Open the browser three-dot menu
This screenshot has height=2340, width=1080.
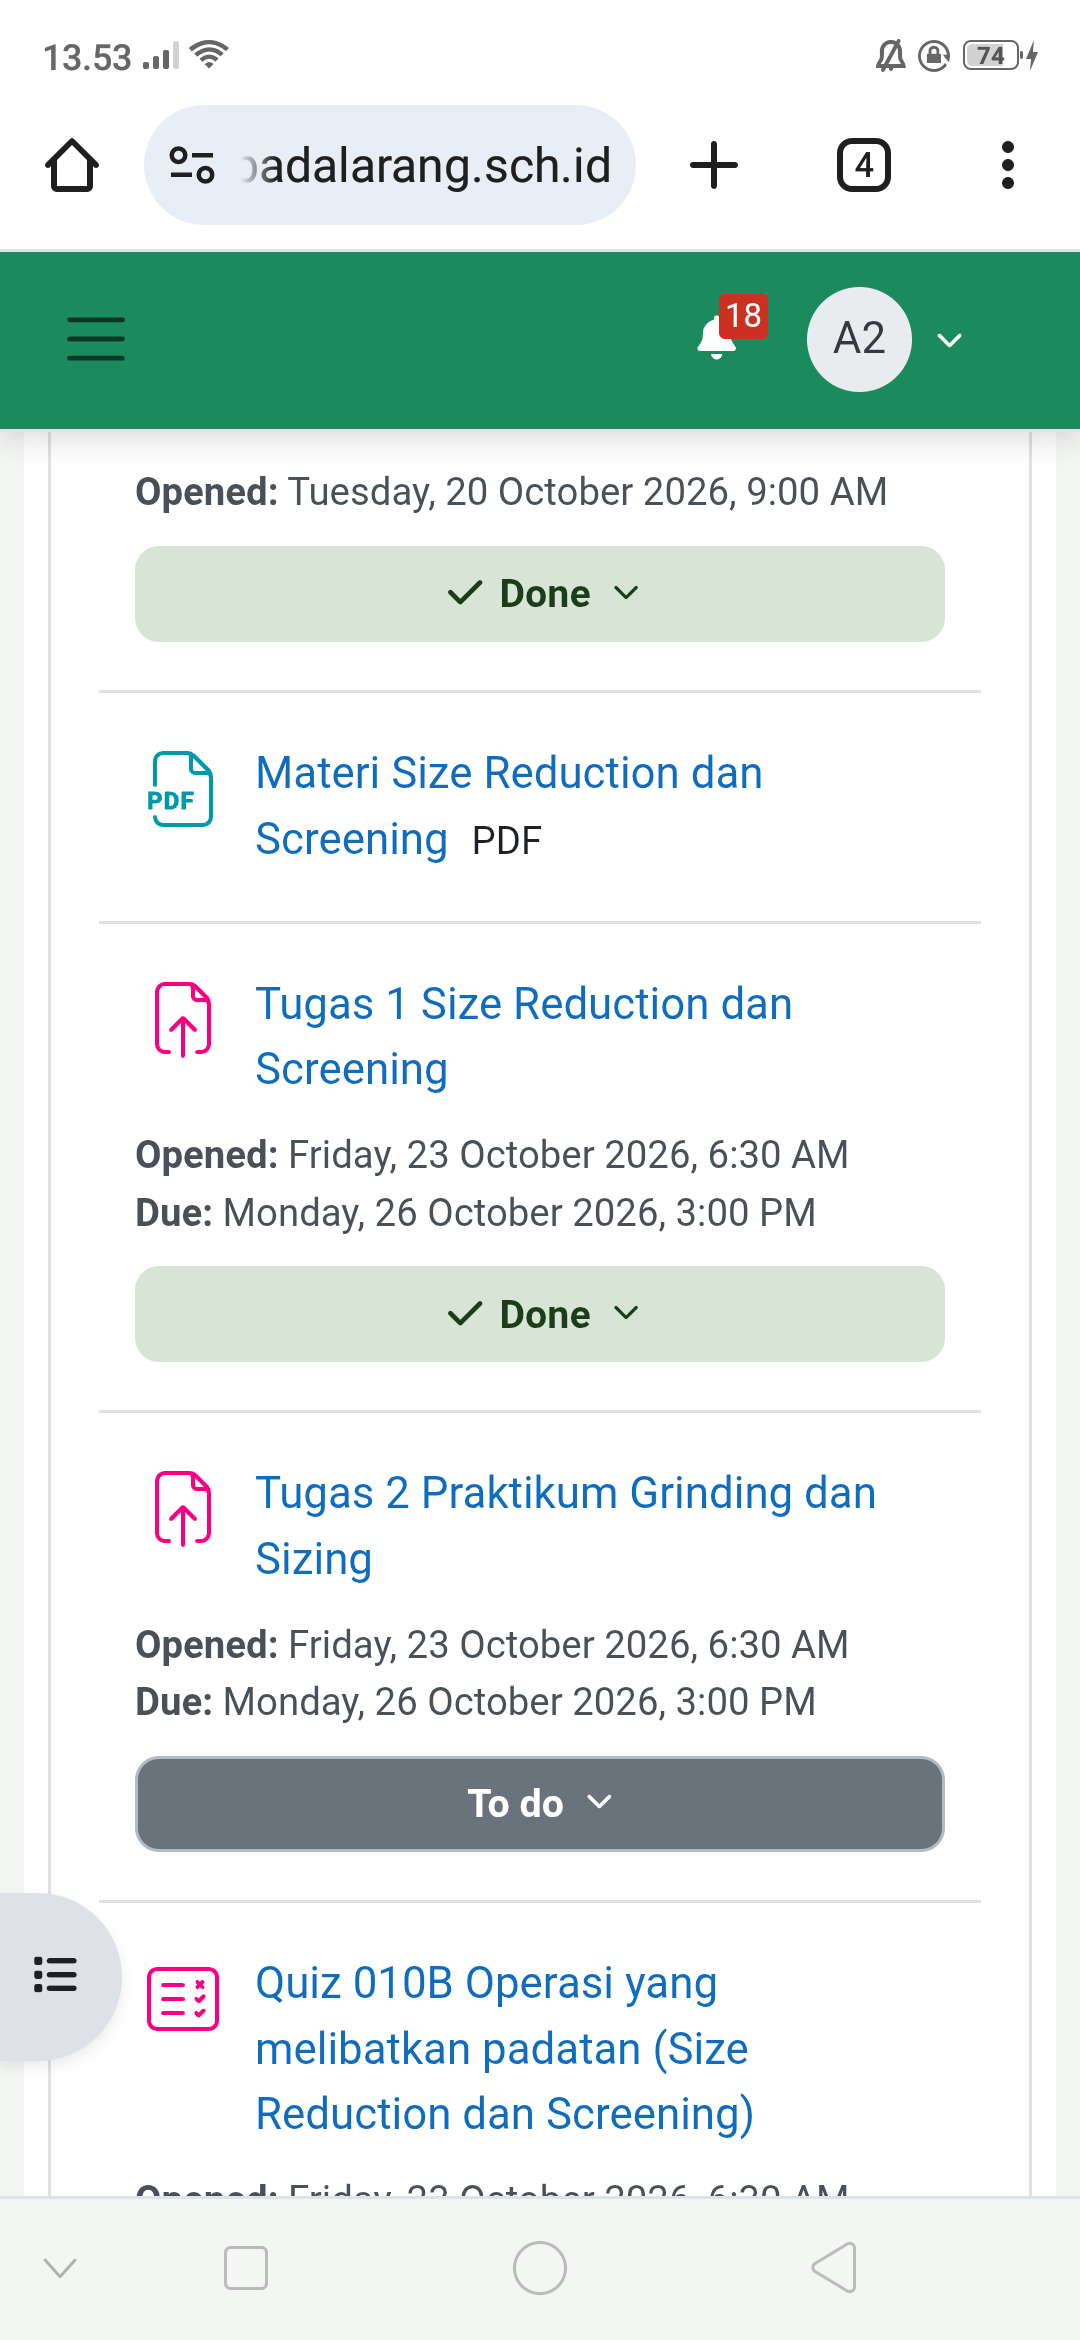click(x=1007, y=165)
